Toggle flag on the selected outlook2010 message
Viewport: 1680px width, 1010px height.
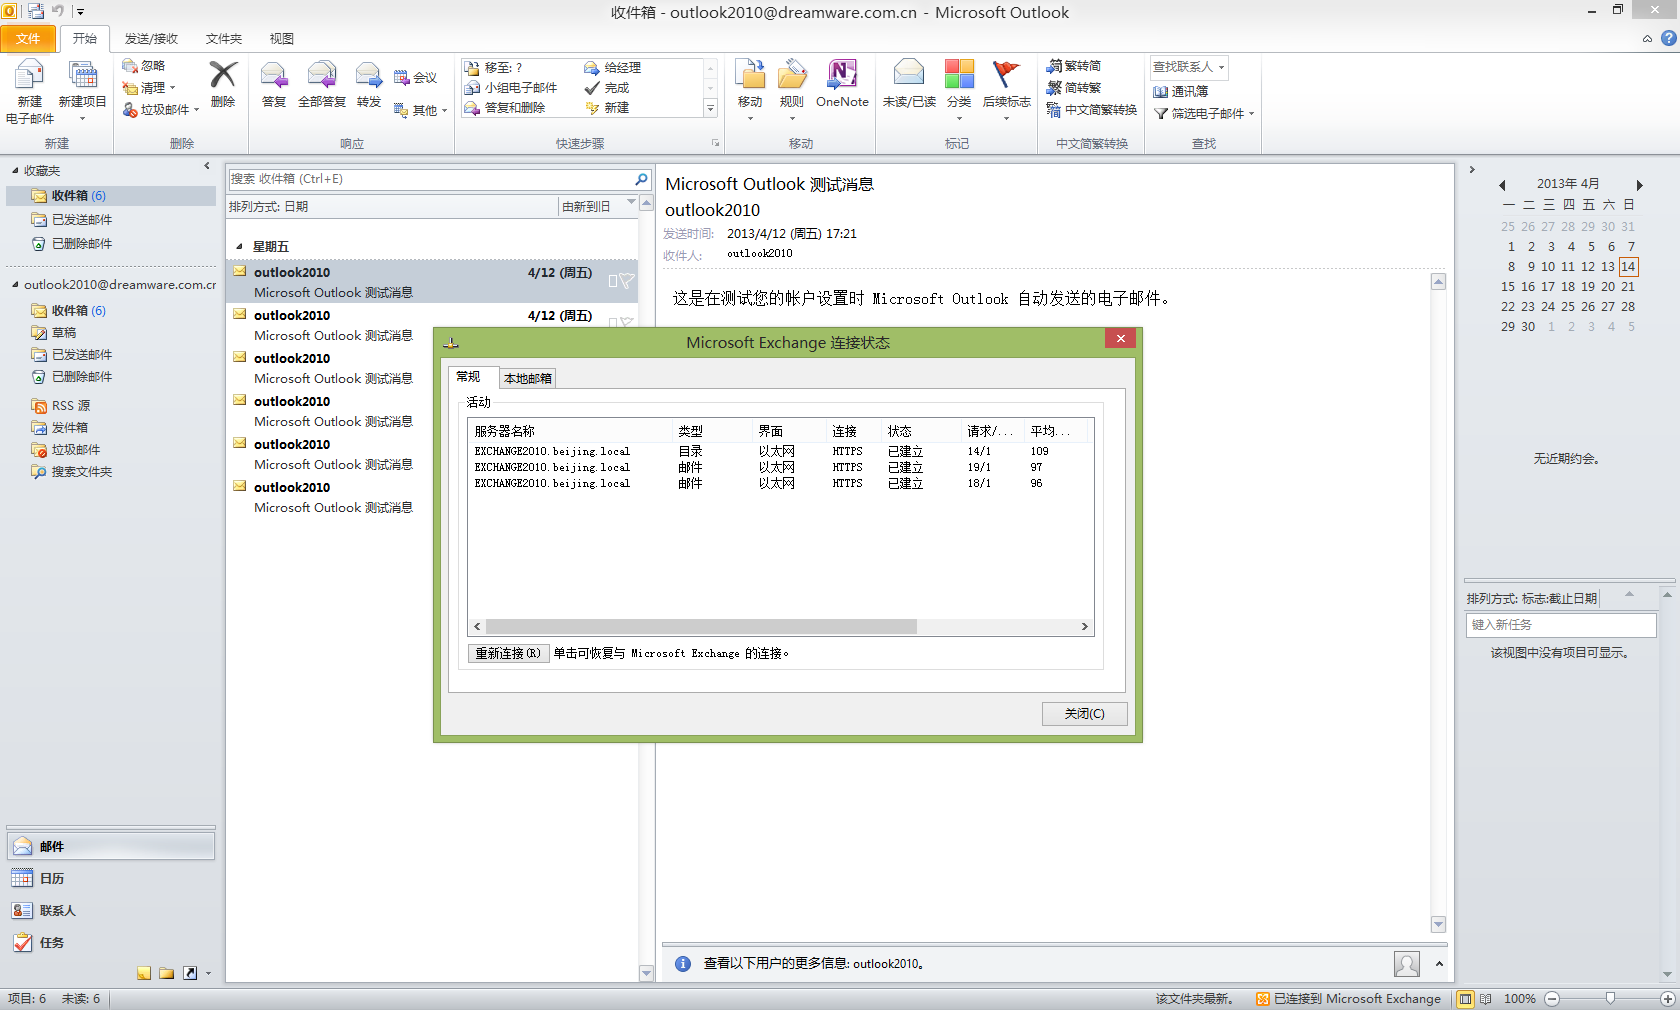(x=626, y=281)
